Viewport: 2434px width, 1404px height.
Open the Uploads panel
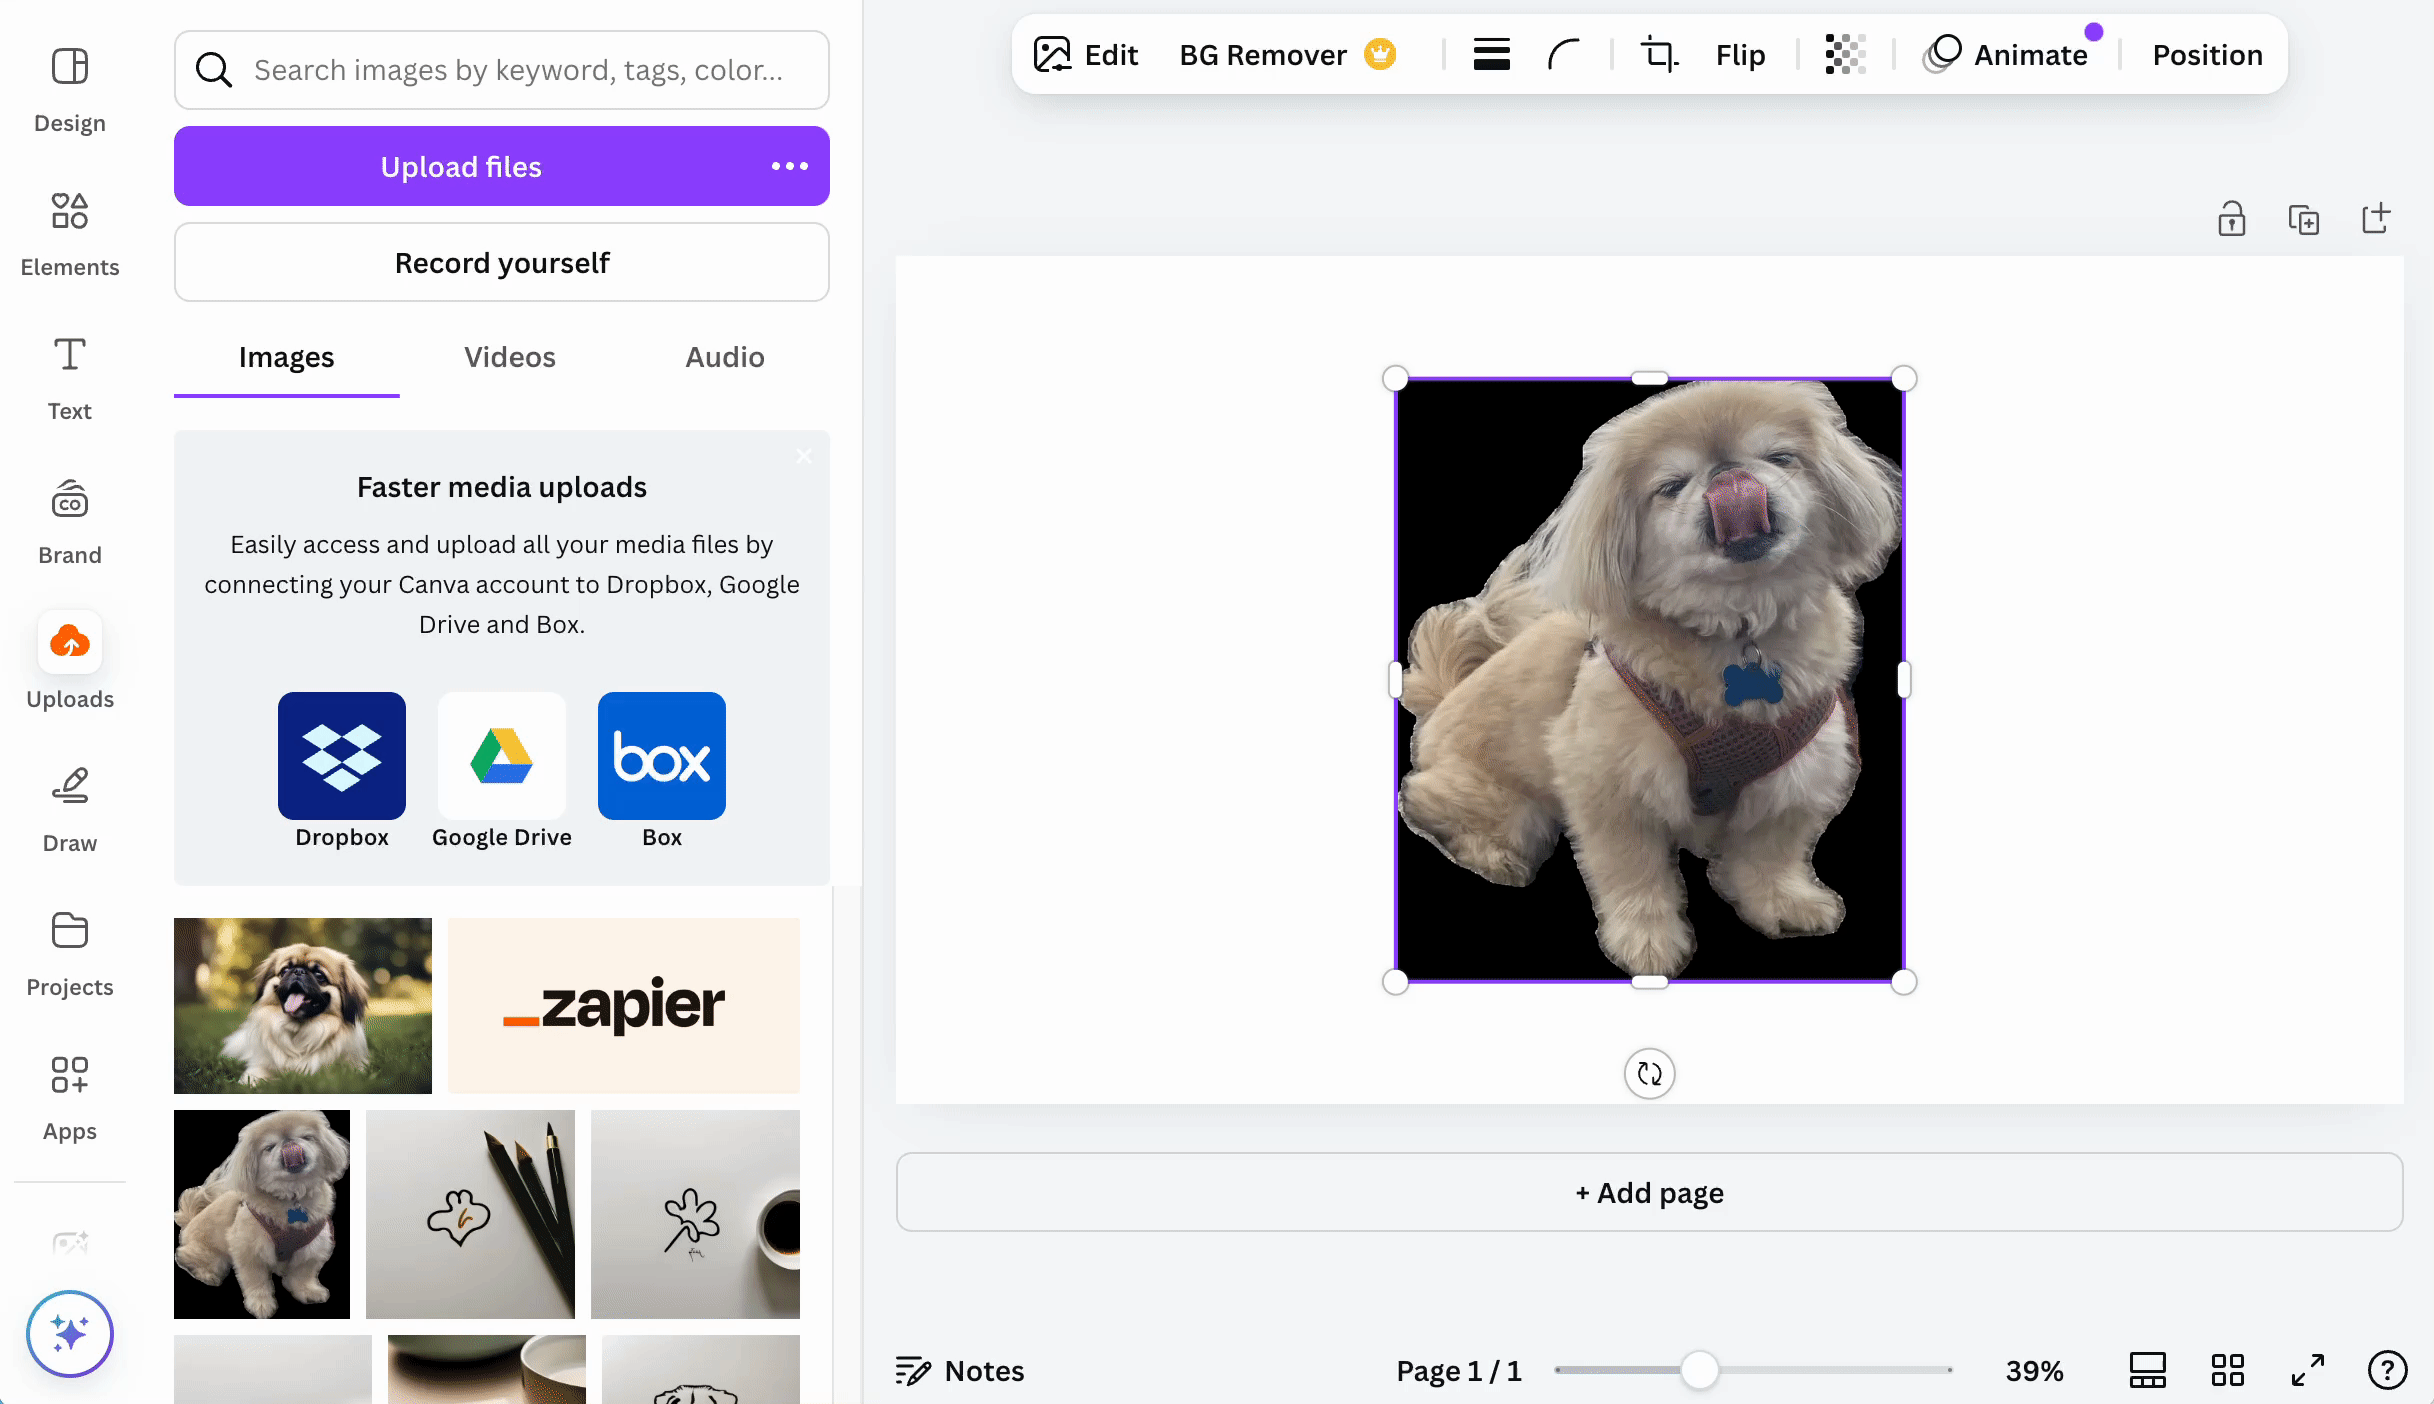pyautogui.click(x=69, y=661)
